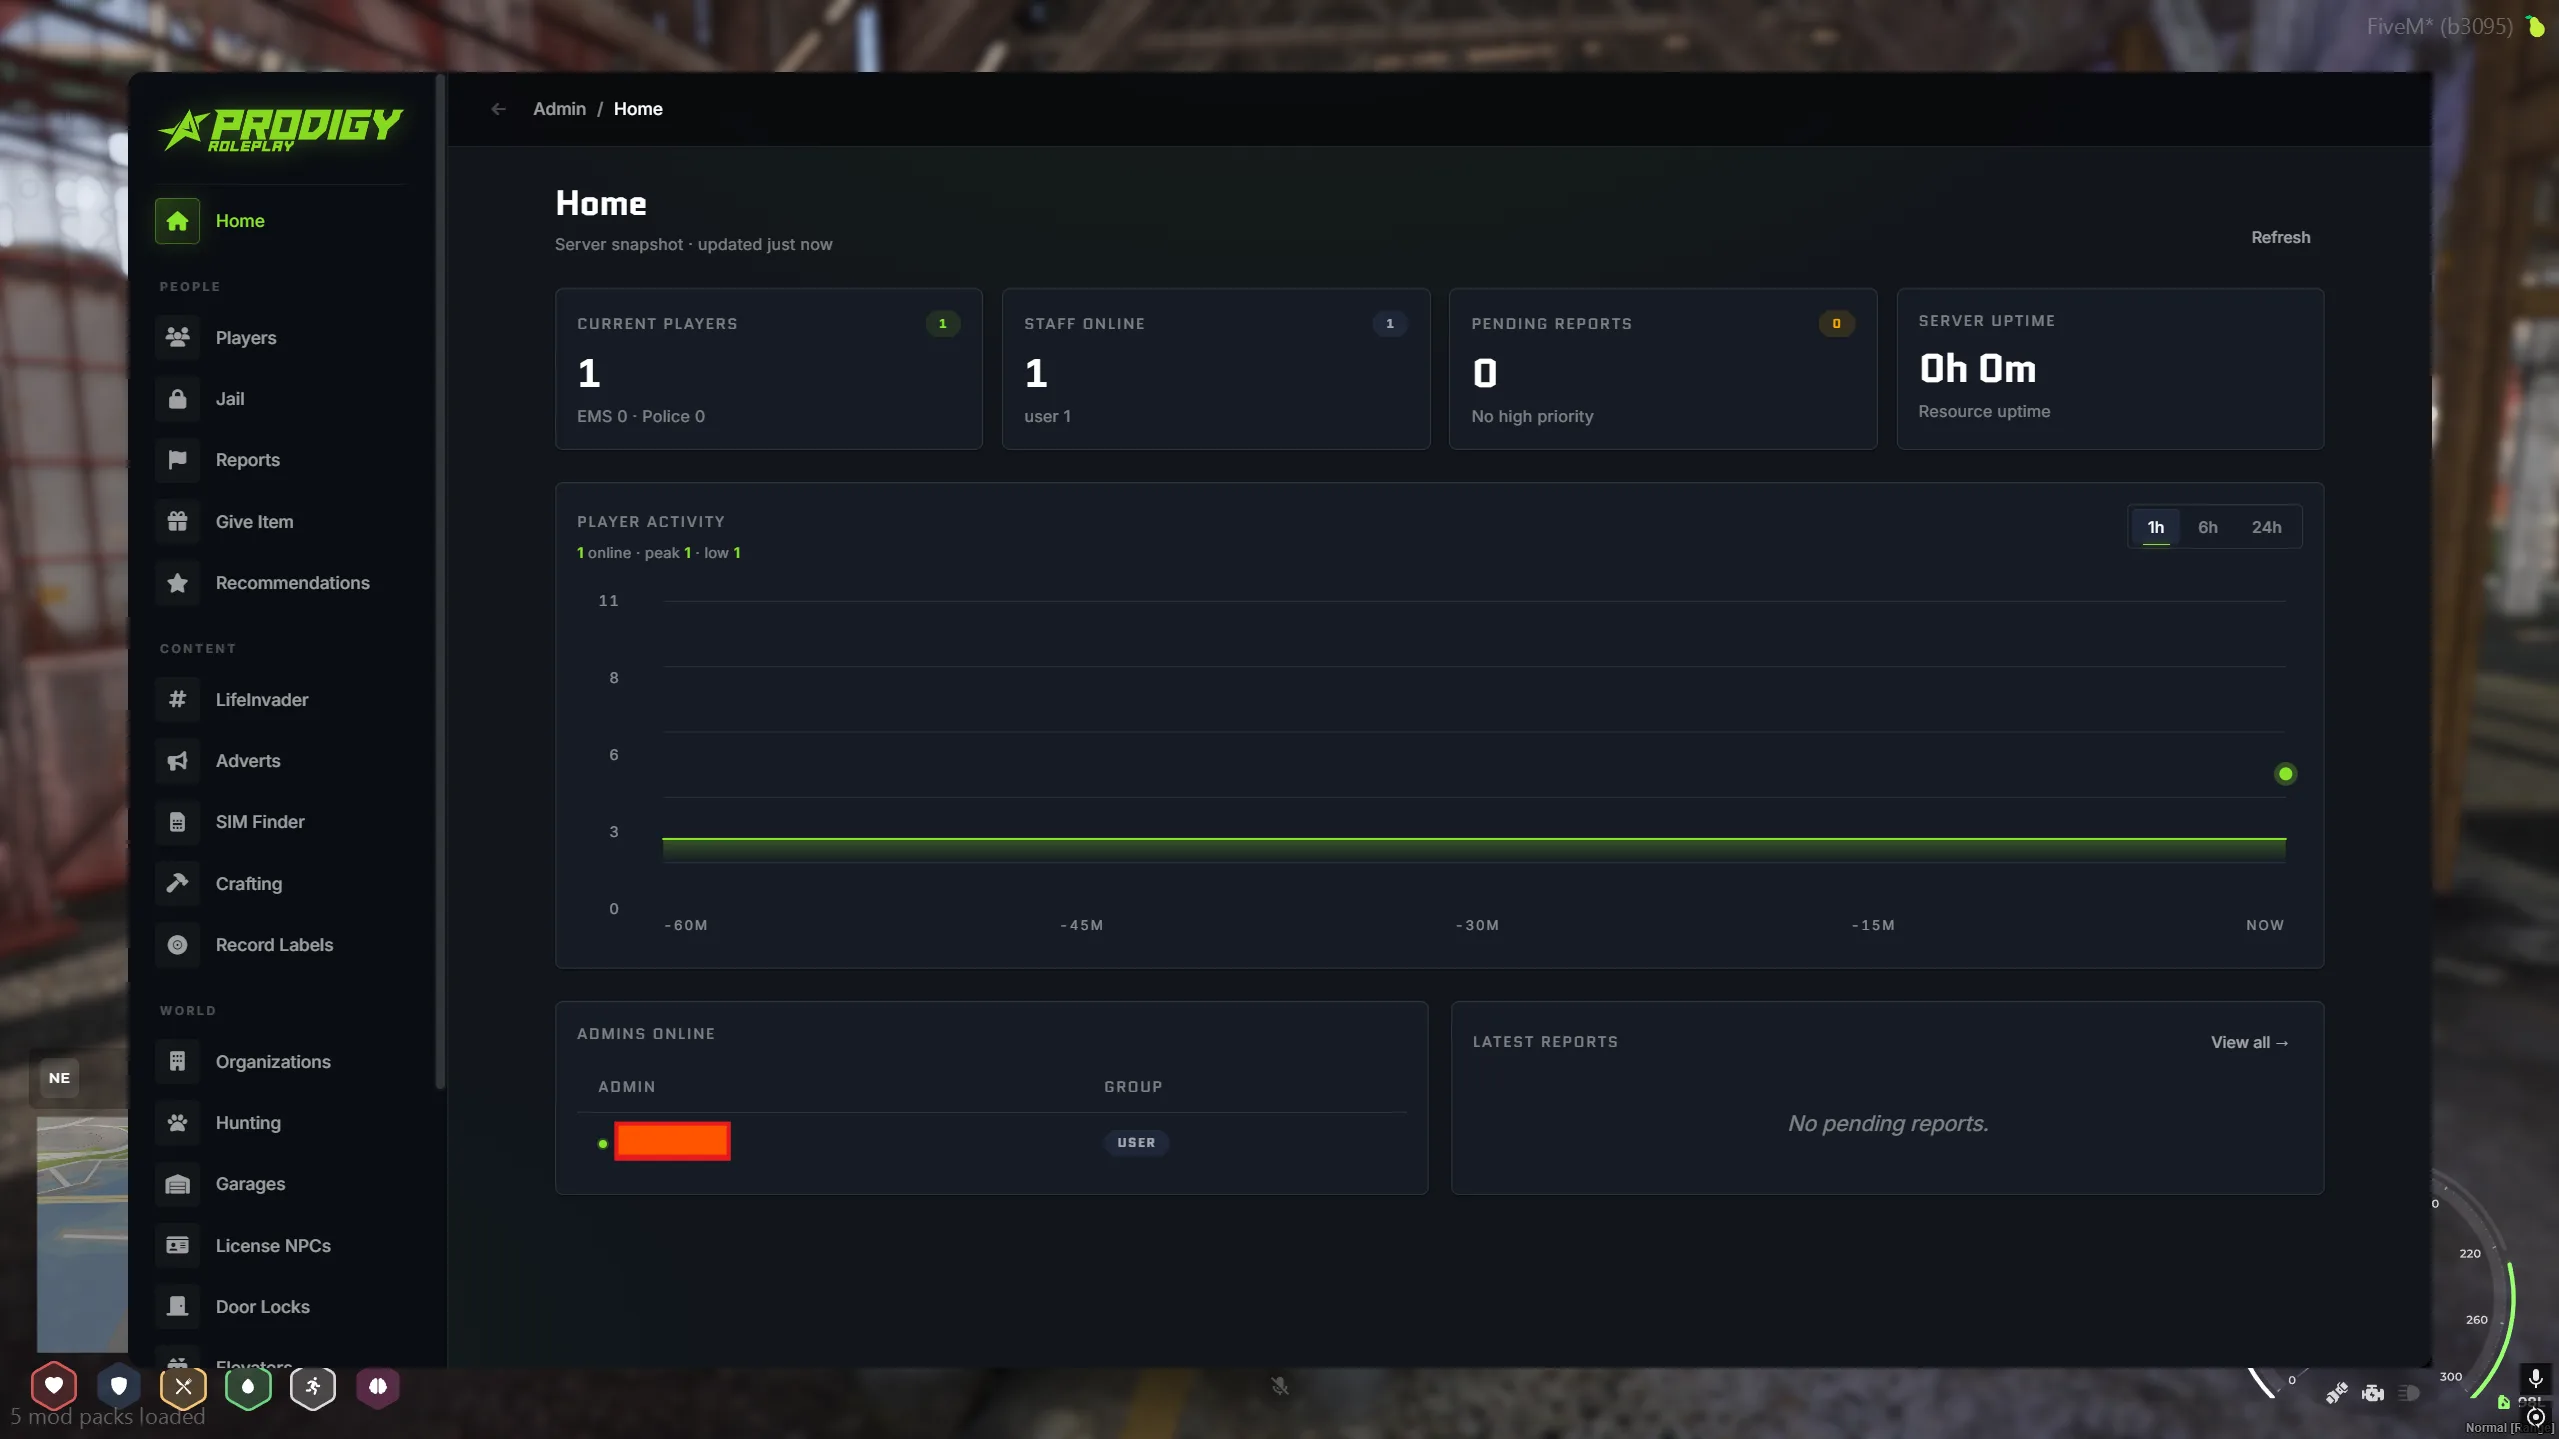Click the Current Players card
2559x1439 pixels.
point(768,369)
